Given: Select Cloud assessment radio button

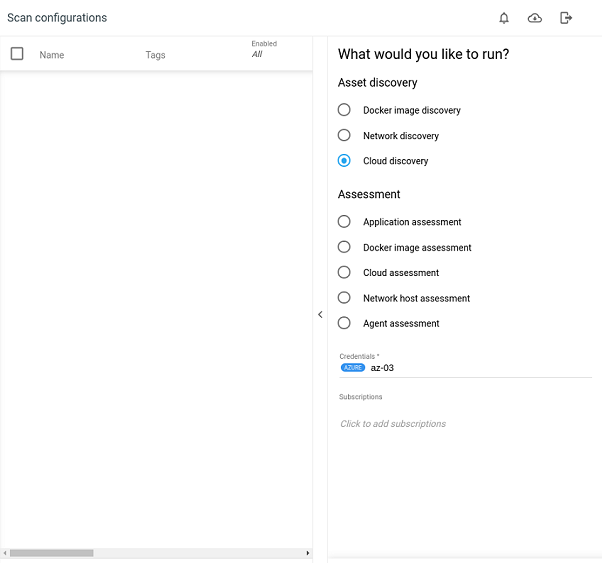Looking at the screenshot, I should (344, 273).
